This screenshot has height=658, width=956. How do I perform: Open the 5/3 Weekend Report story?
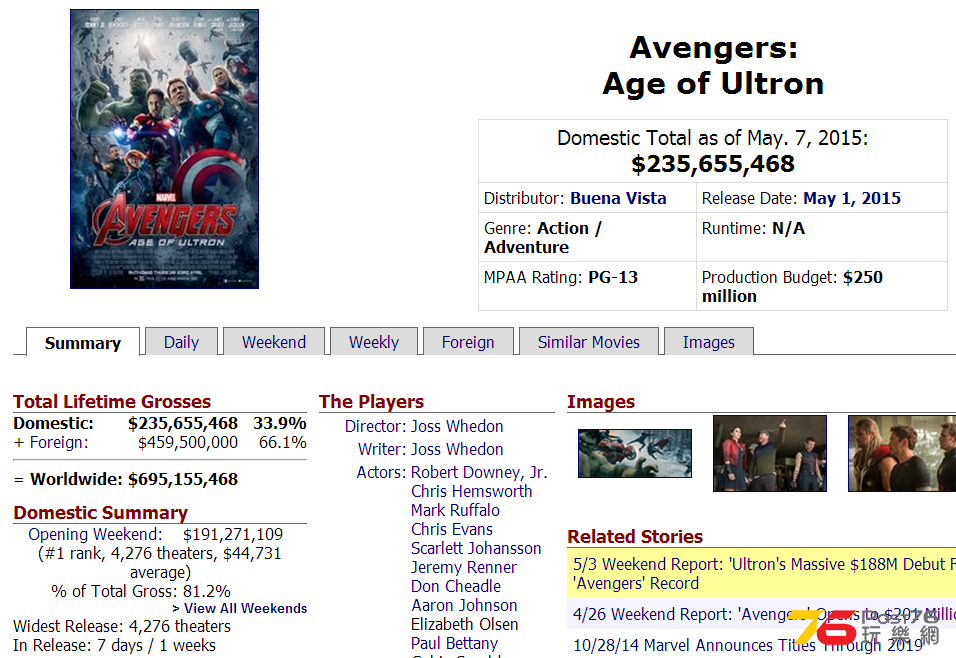[x=764, y=574]
